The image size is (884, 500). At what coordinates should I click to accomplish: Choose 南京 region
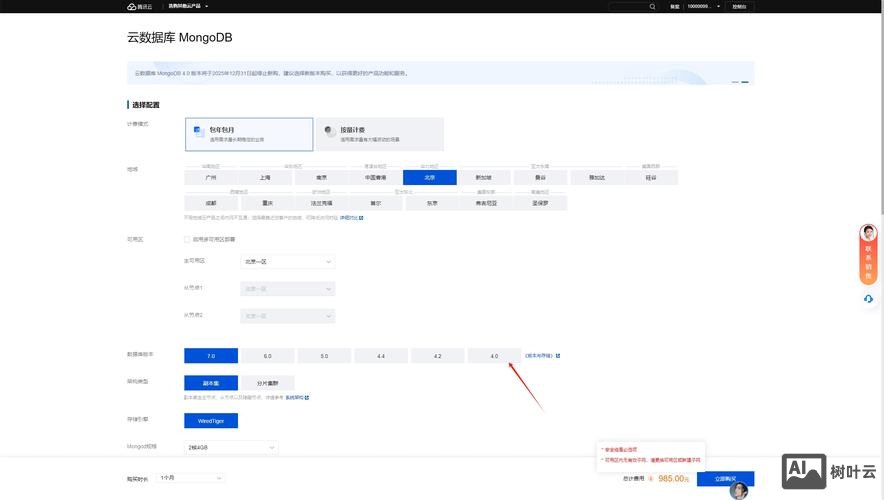tap(321, 178)
